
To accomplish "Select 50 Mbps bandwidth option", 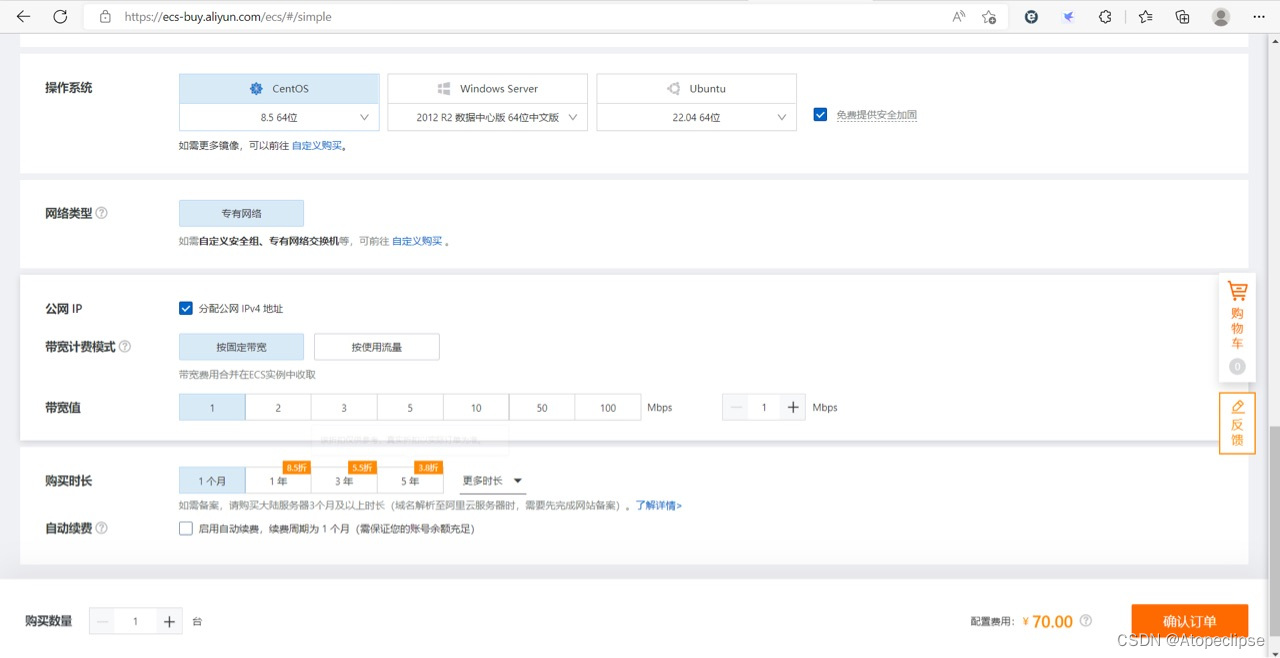I will pos(542,407).
